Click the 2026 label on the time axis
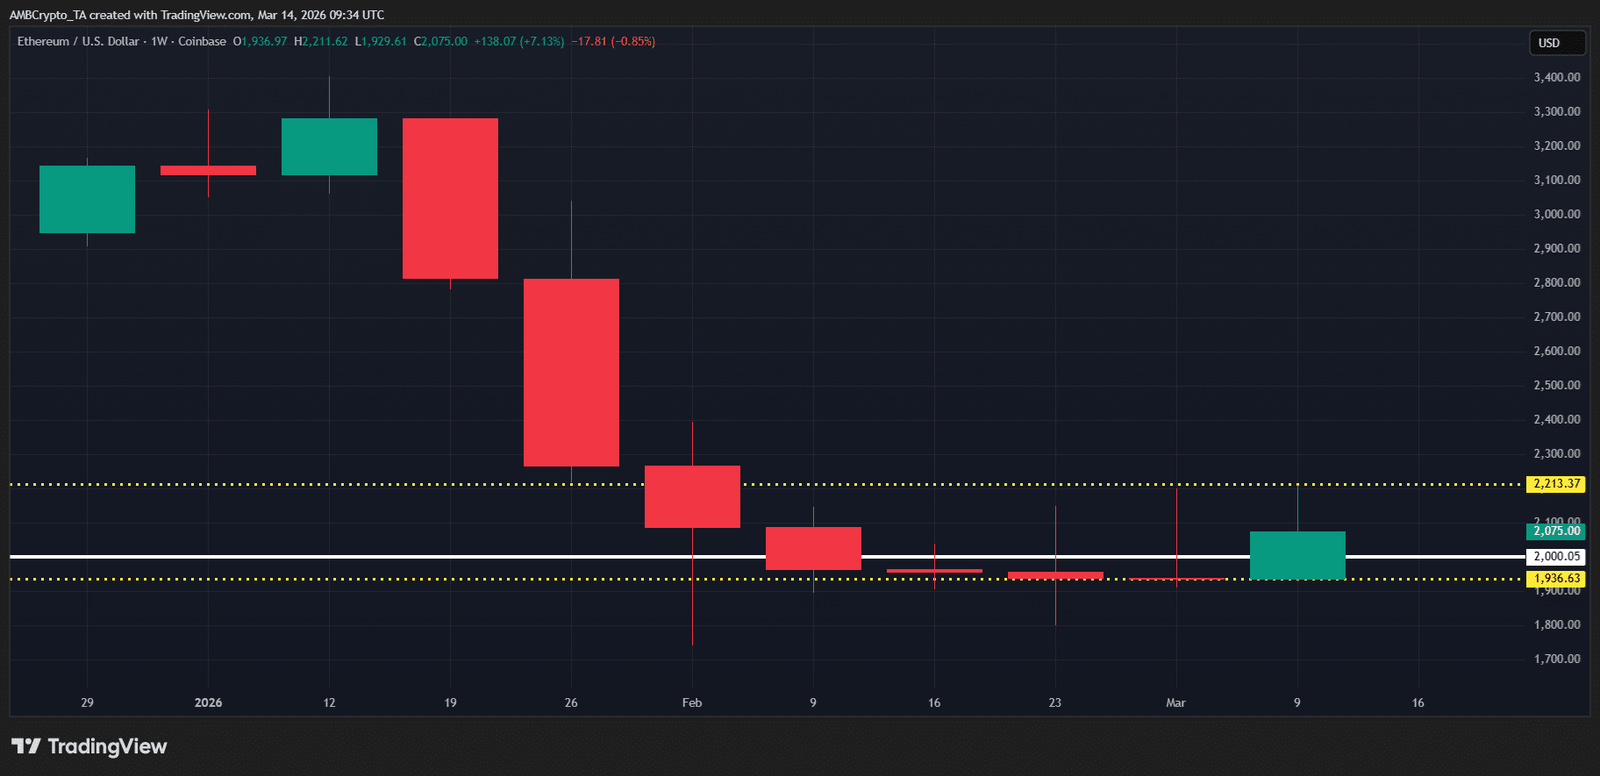 pos(208,703)
